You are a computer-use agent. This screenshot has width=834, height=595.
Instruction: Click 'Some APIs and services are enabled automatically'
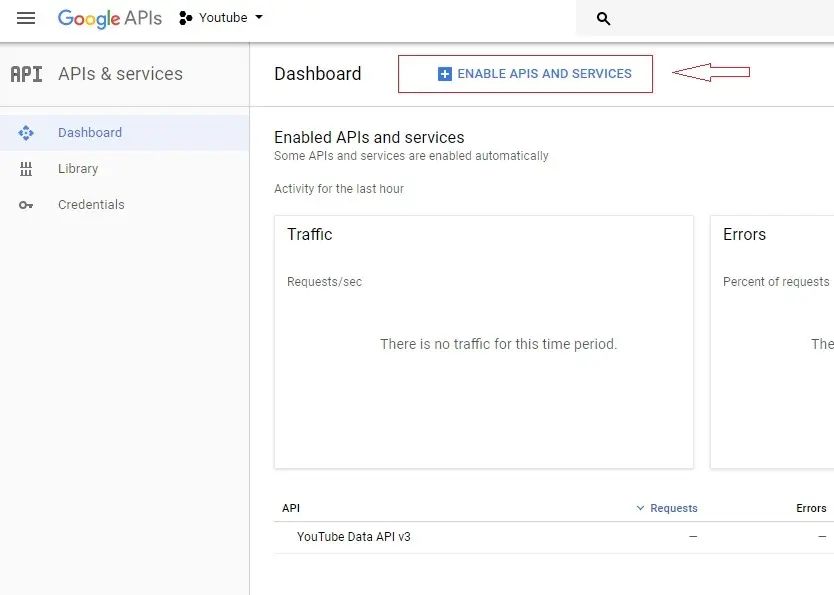coord(411,156)
